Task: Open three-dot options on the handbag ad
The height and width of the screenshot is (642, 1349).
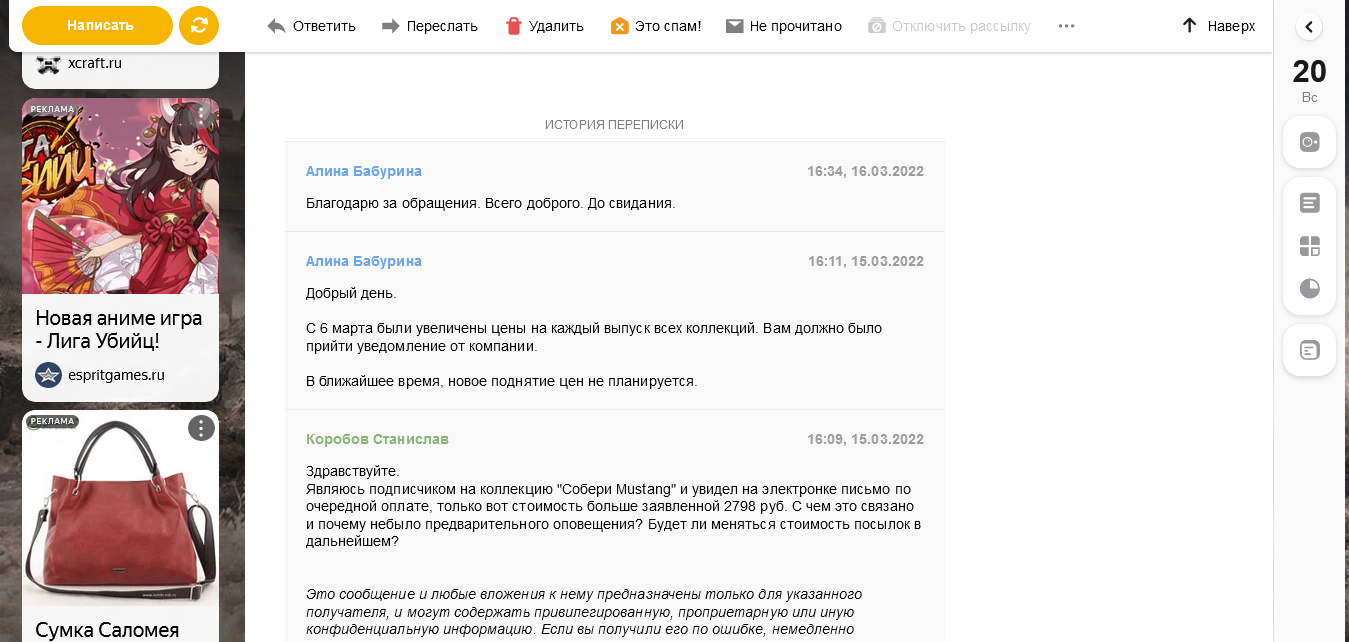Action: 201,428
